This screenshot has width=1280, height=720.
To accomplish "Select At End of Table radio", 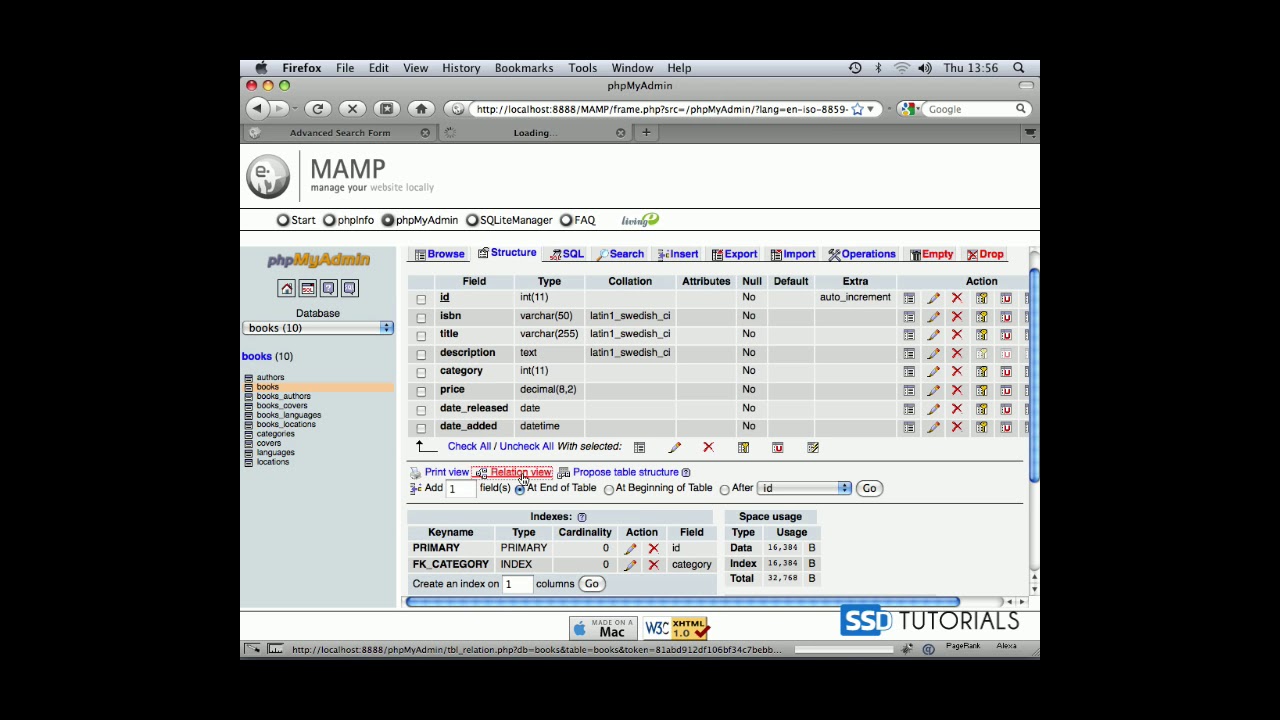I will click(x=520, y=489).
